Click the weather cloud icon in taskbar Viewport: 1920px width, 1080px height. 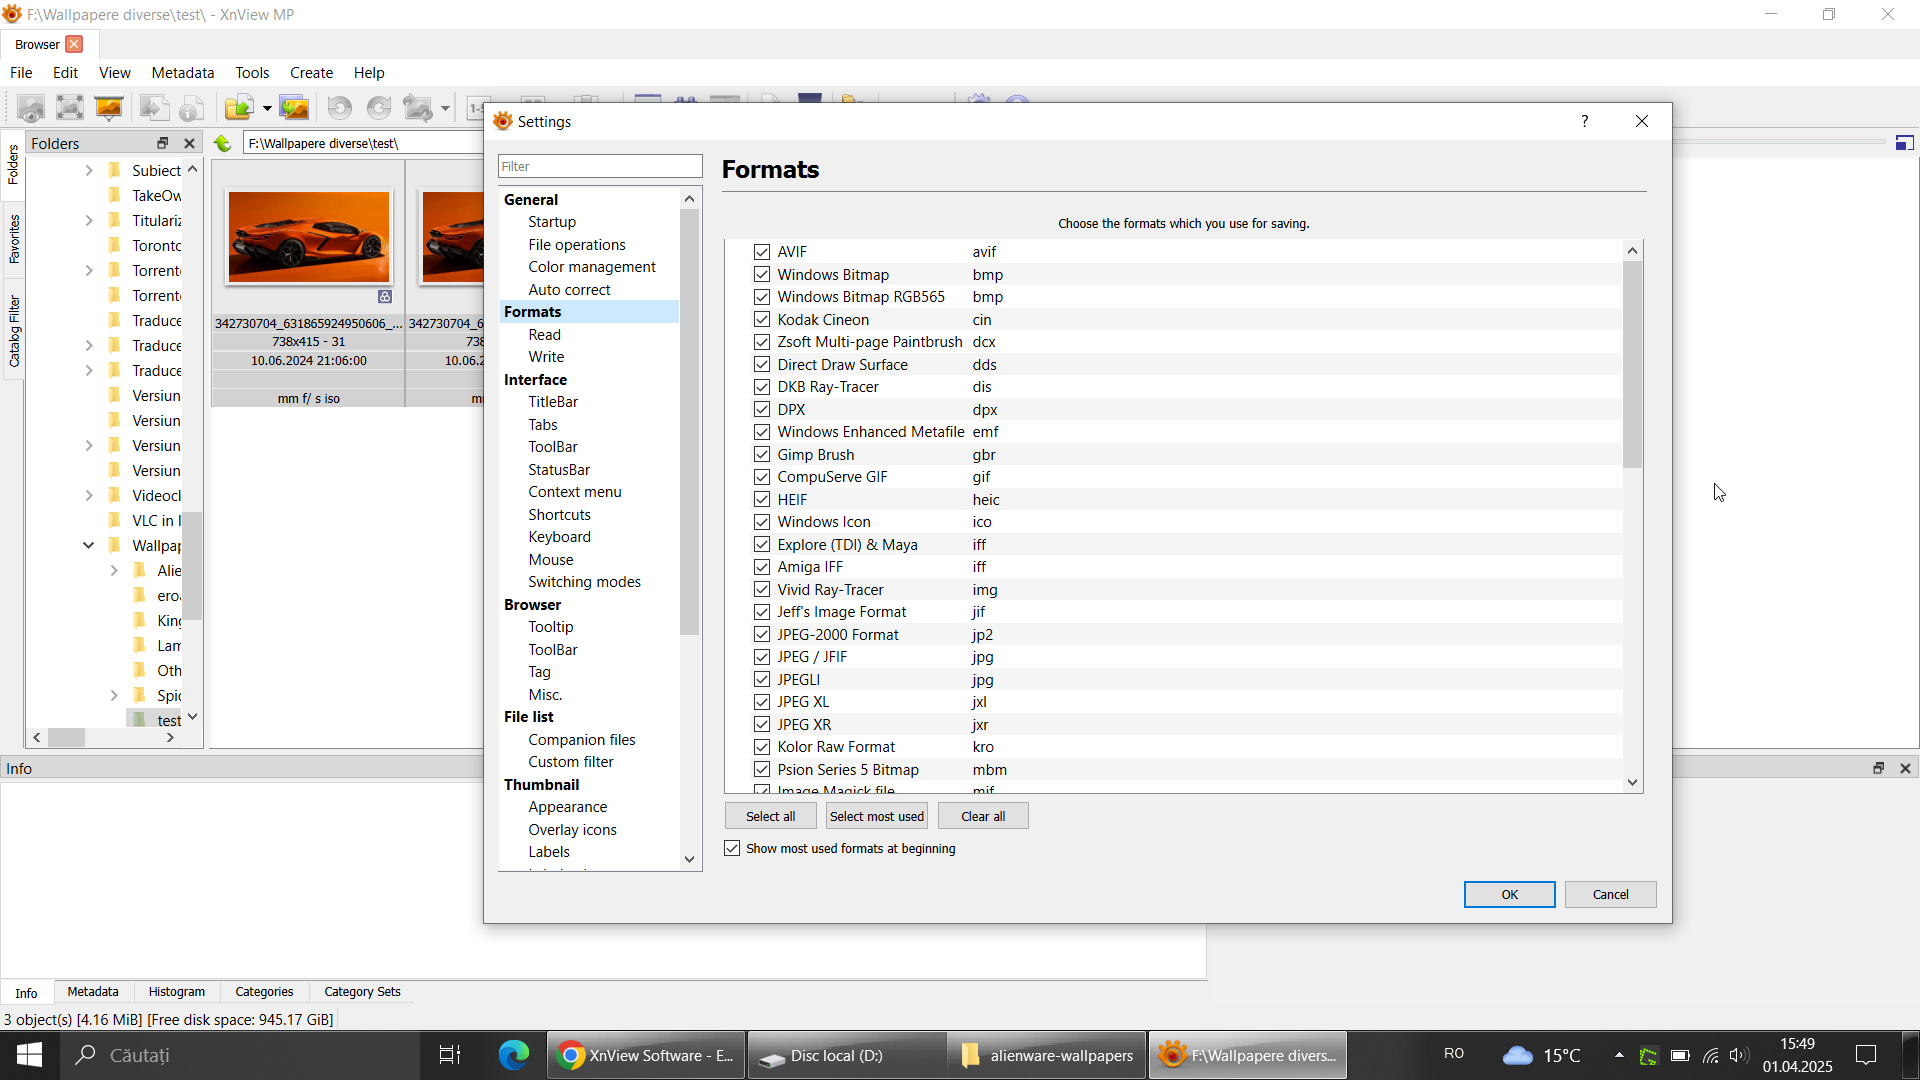tap(1518, 1055)
